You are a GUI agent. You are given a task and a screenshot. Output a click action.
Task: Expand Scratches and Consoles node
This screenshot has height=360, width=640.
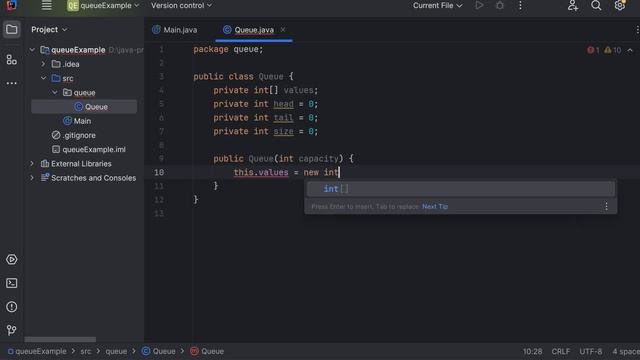pos(32,178)
